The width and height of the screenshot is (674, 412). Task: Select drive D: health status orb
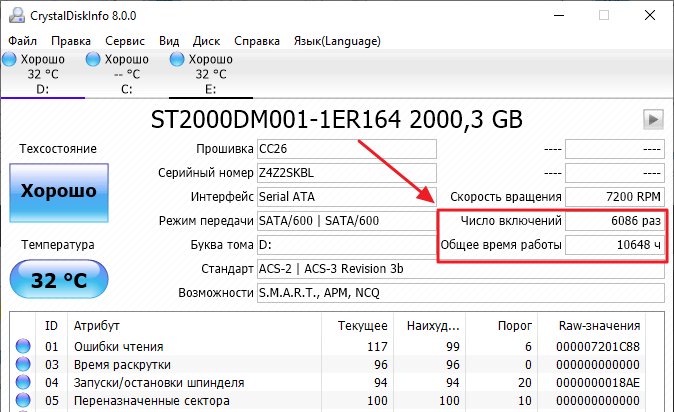coord(10,60)
